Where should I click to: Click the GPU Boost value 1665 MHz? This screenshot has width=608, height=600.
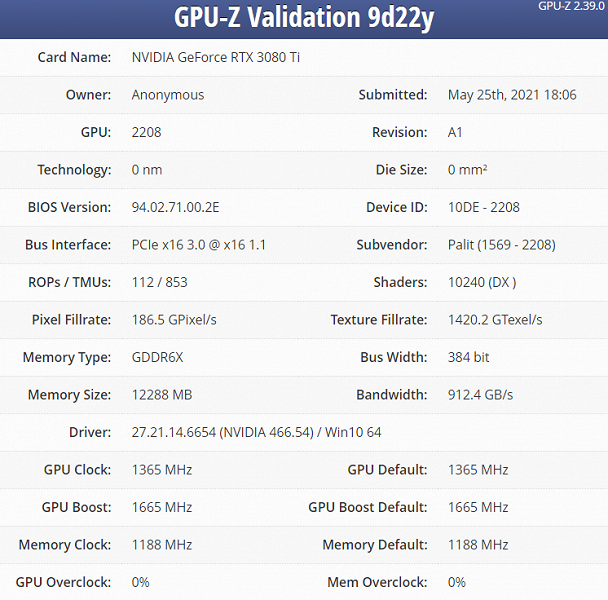coord(162,507)
